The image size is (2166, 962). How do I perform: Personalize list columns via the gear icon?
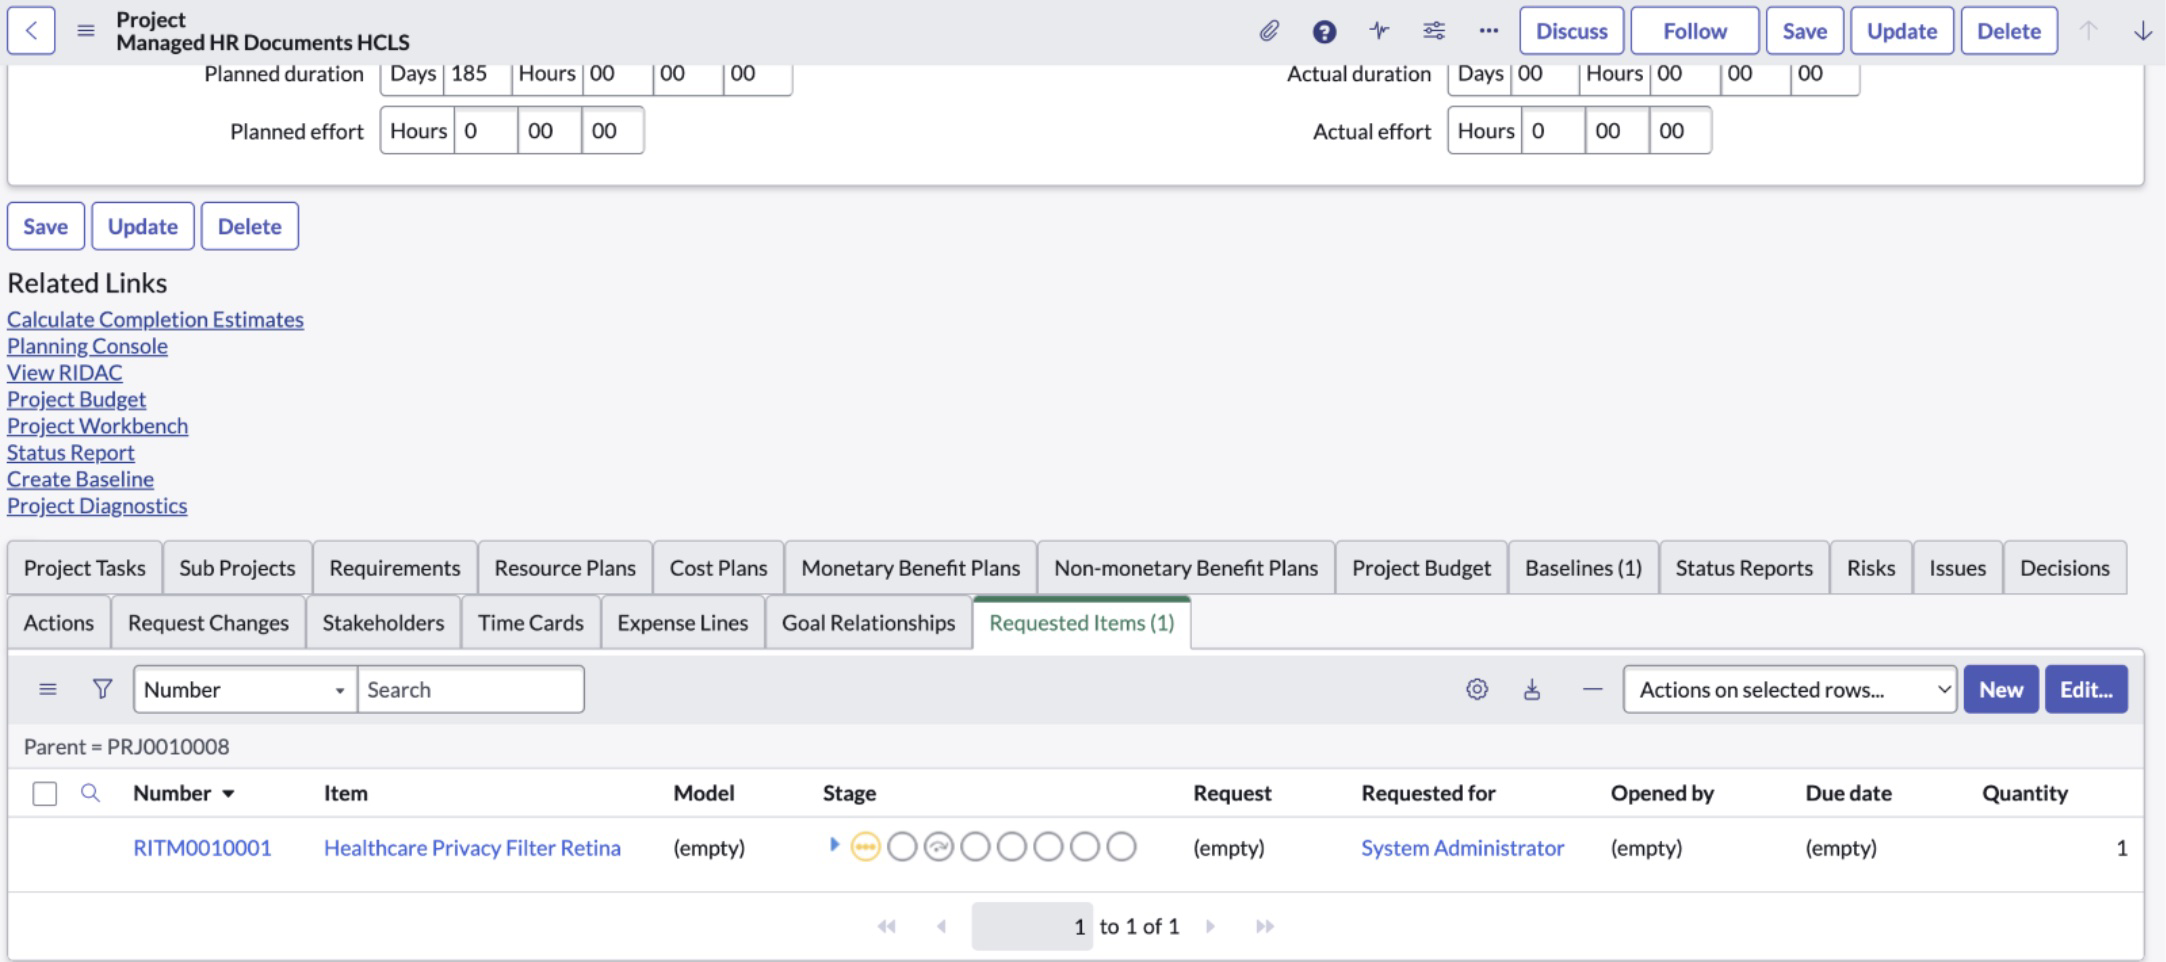coord(1477,689)
